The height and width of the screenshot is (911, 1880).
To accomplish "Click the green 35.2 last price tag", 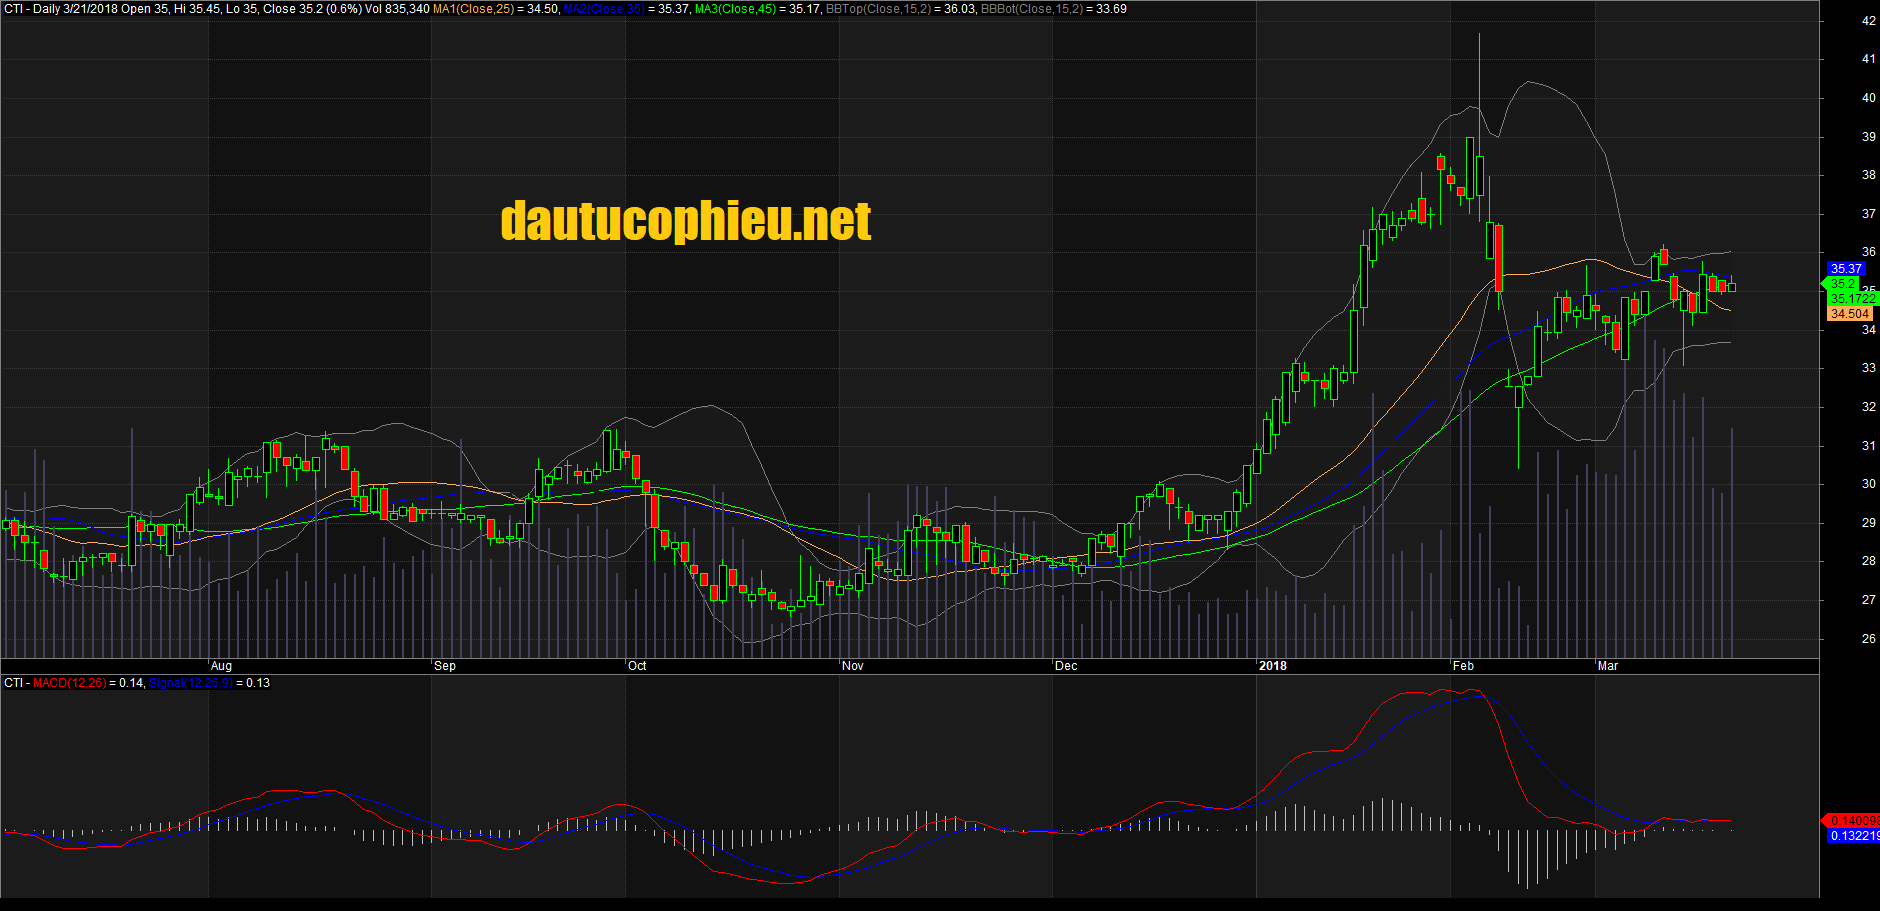I will [x=1842, y=284].
